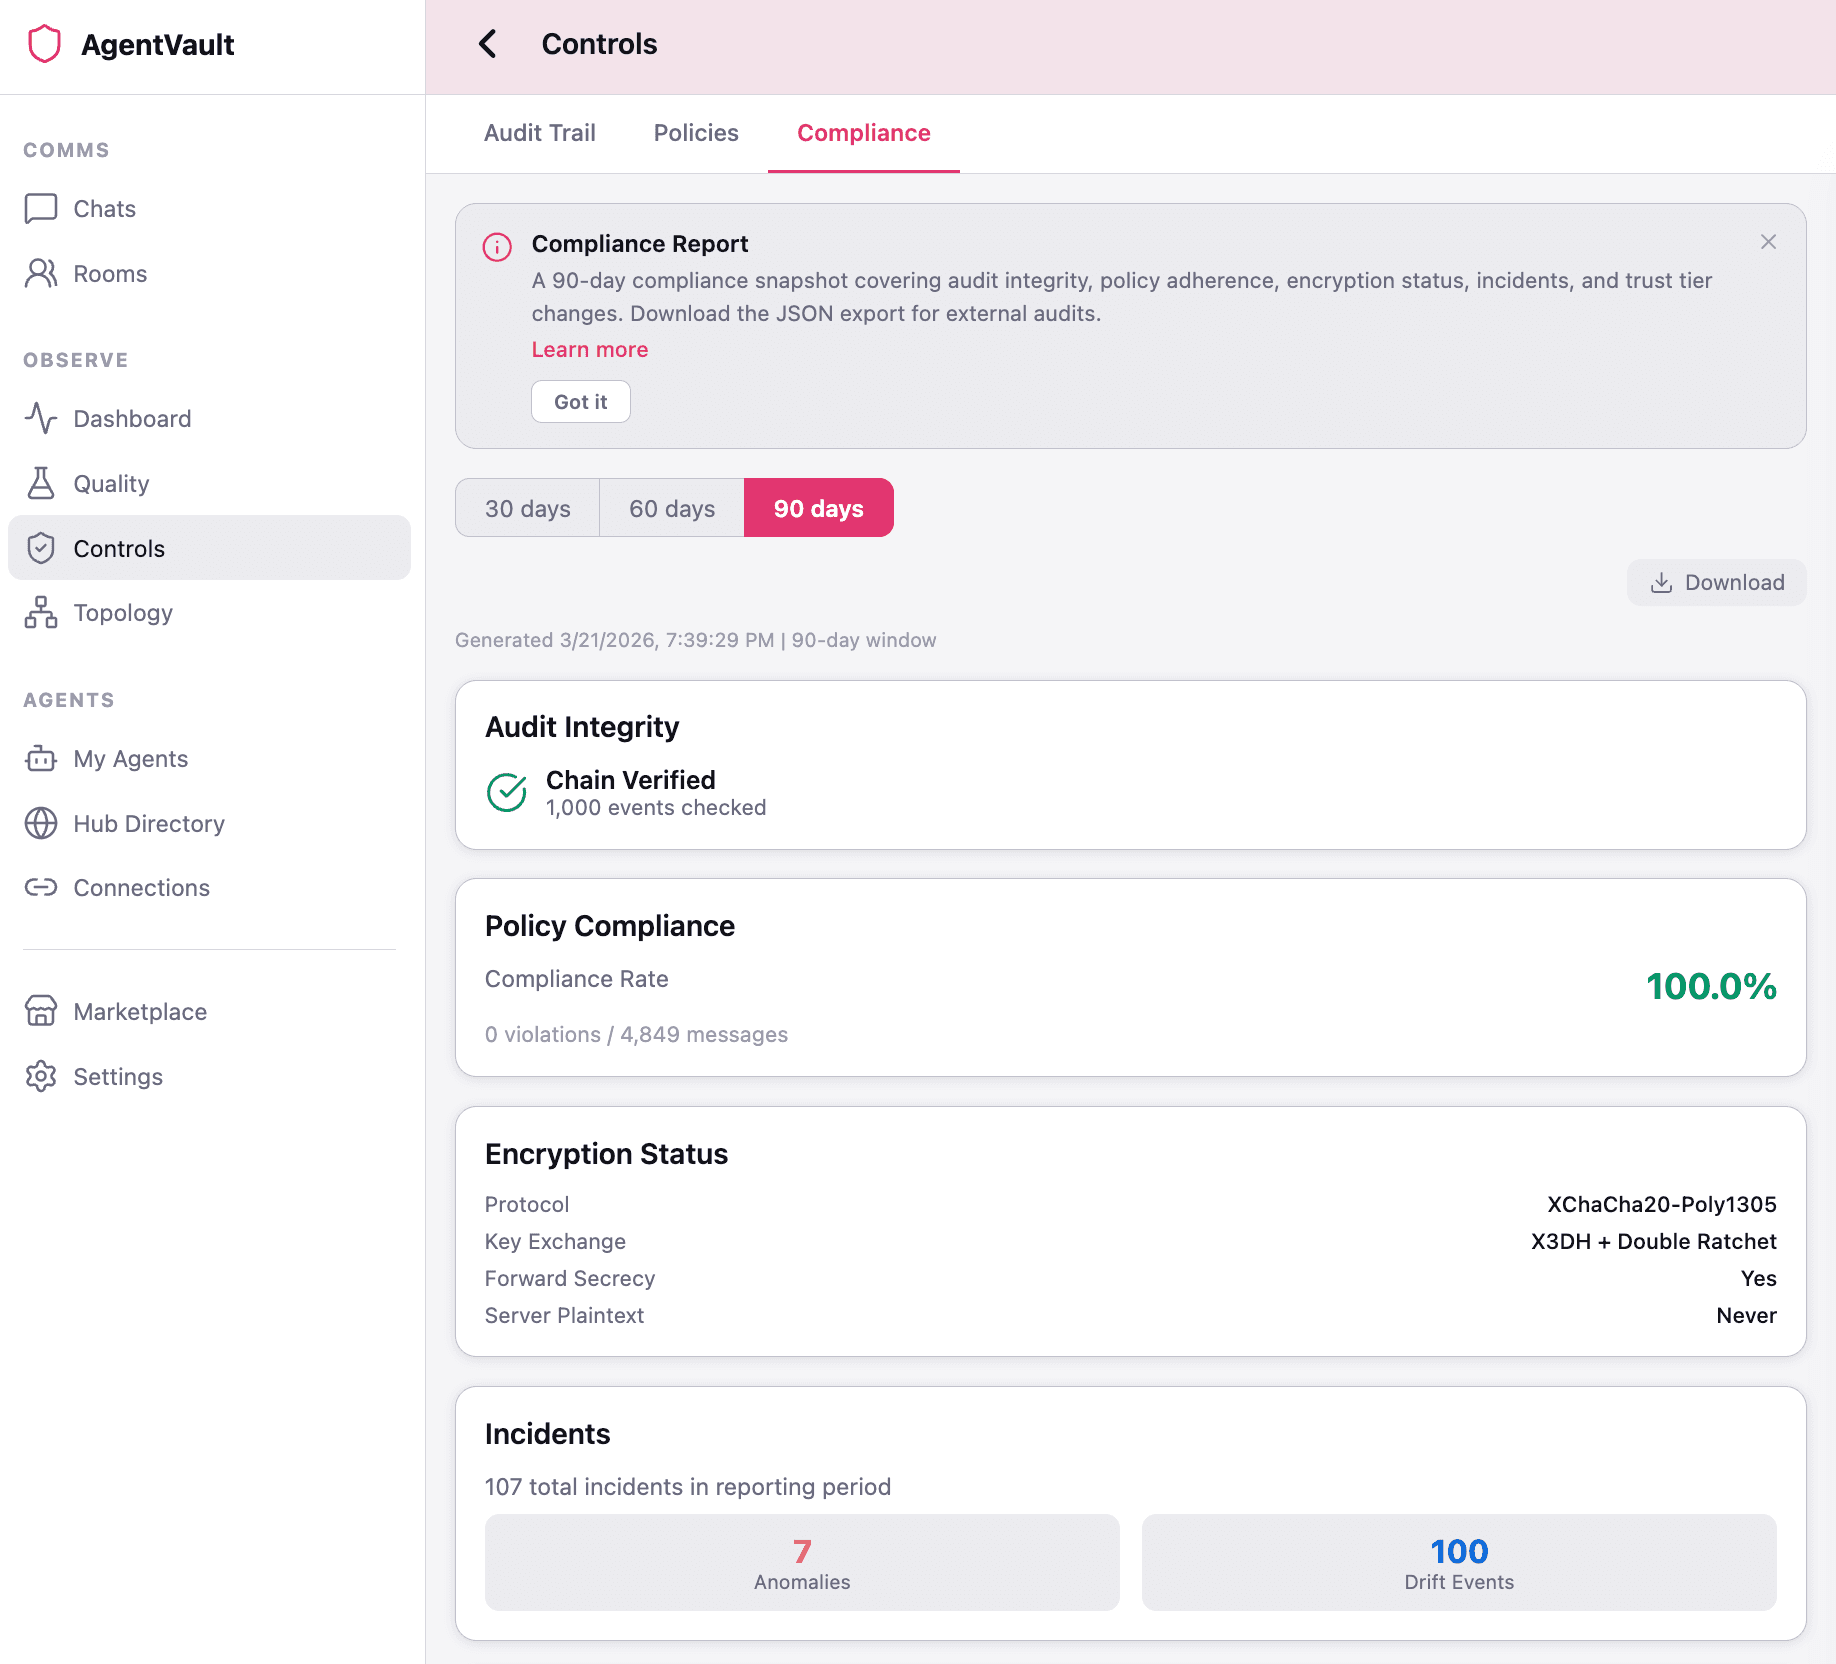Open the Hub Directory globe icon

click(x=40, y=823)
